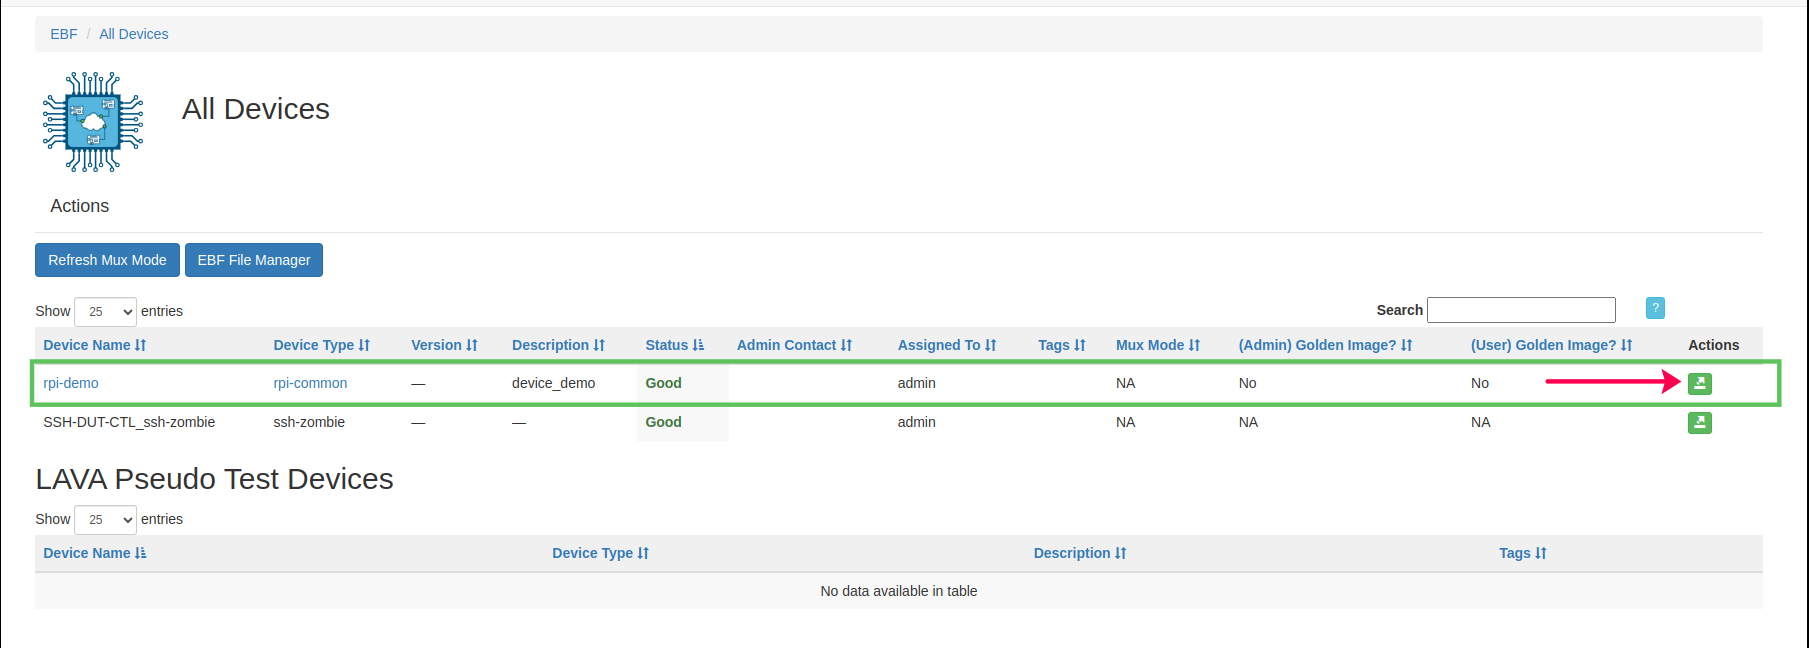Click the LAVA Pseudo Test Devices heading
Image resolution: width=1809 pixels, height=648 pixels.
[x=215, y=479]
